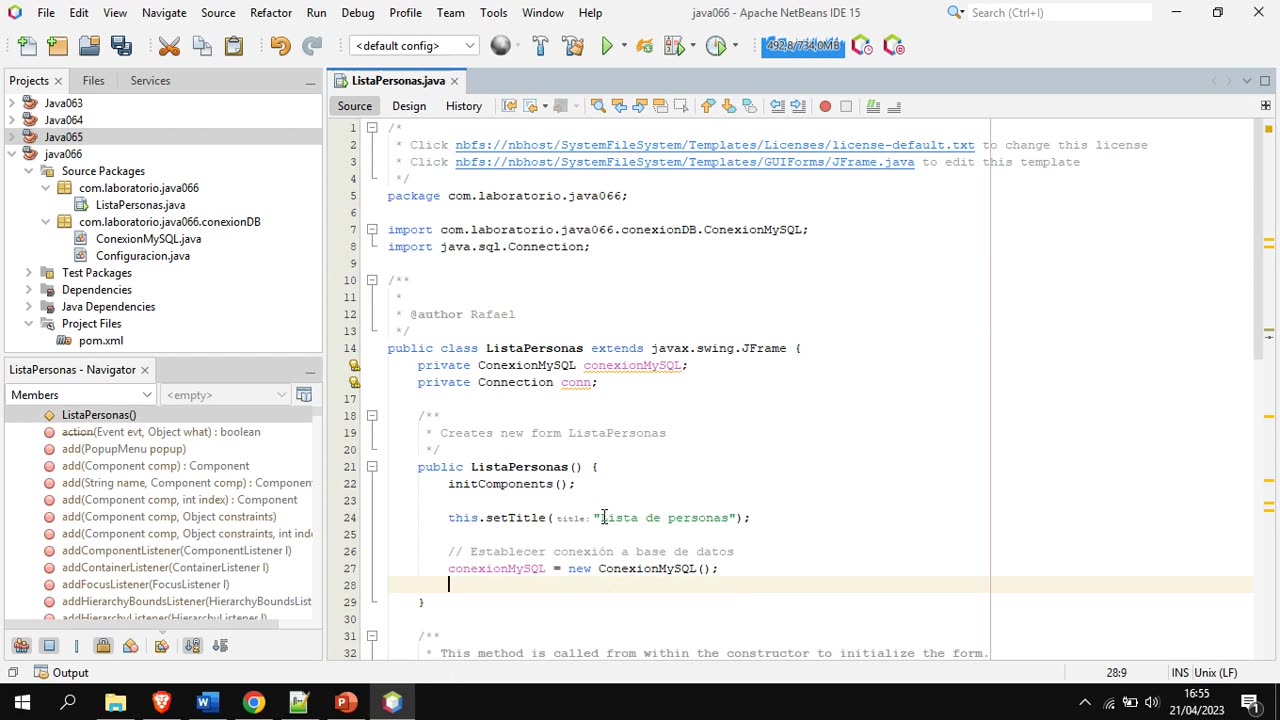The height and width of the screenshot is (720, 1280).
Task: Click the New Project toolbar icon
Action: pyautogui.click(x=58, y=46)
